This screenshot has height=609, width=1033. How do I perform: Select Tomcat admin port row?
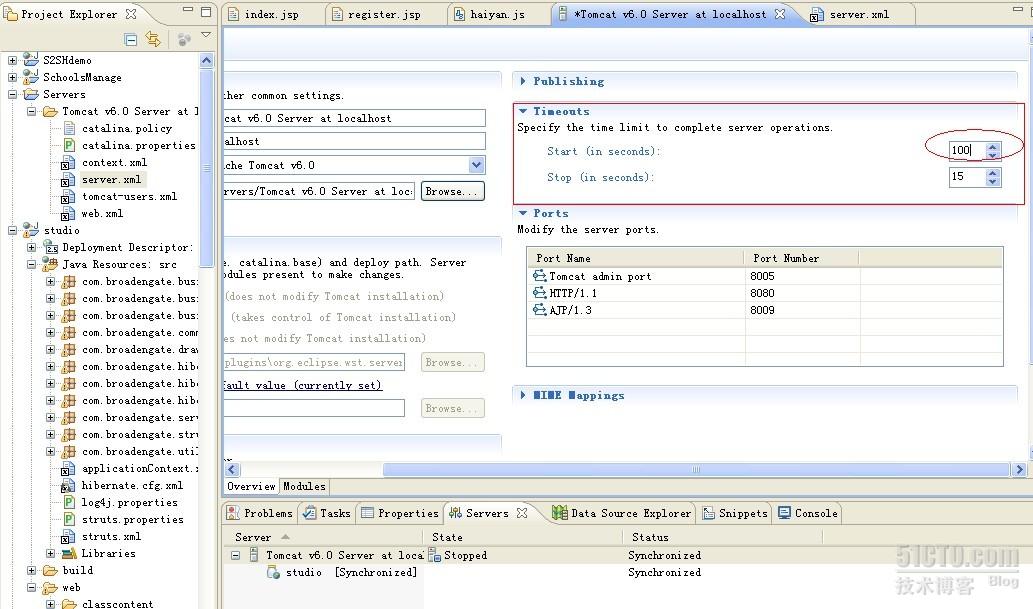tap(764, 276)
